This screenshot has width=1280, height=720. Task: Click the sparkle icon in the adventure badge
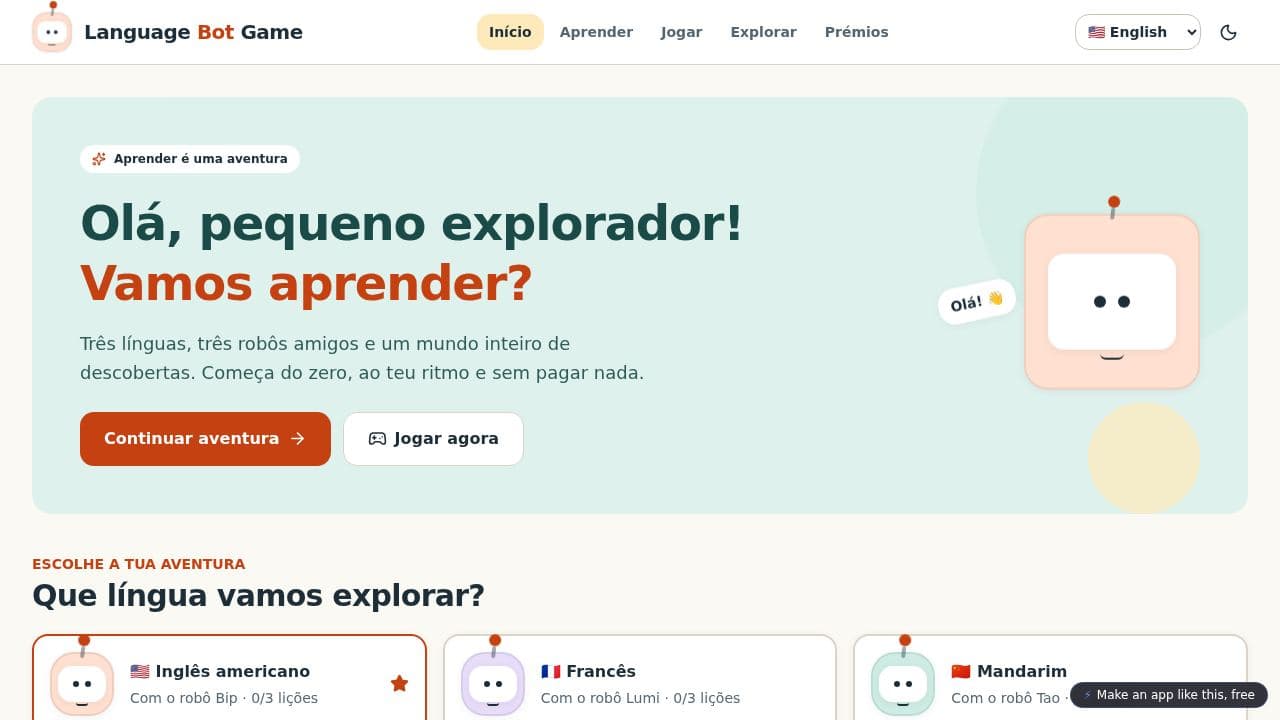[99, 159]
